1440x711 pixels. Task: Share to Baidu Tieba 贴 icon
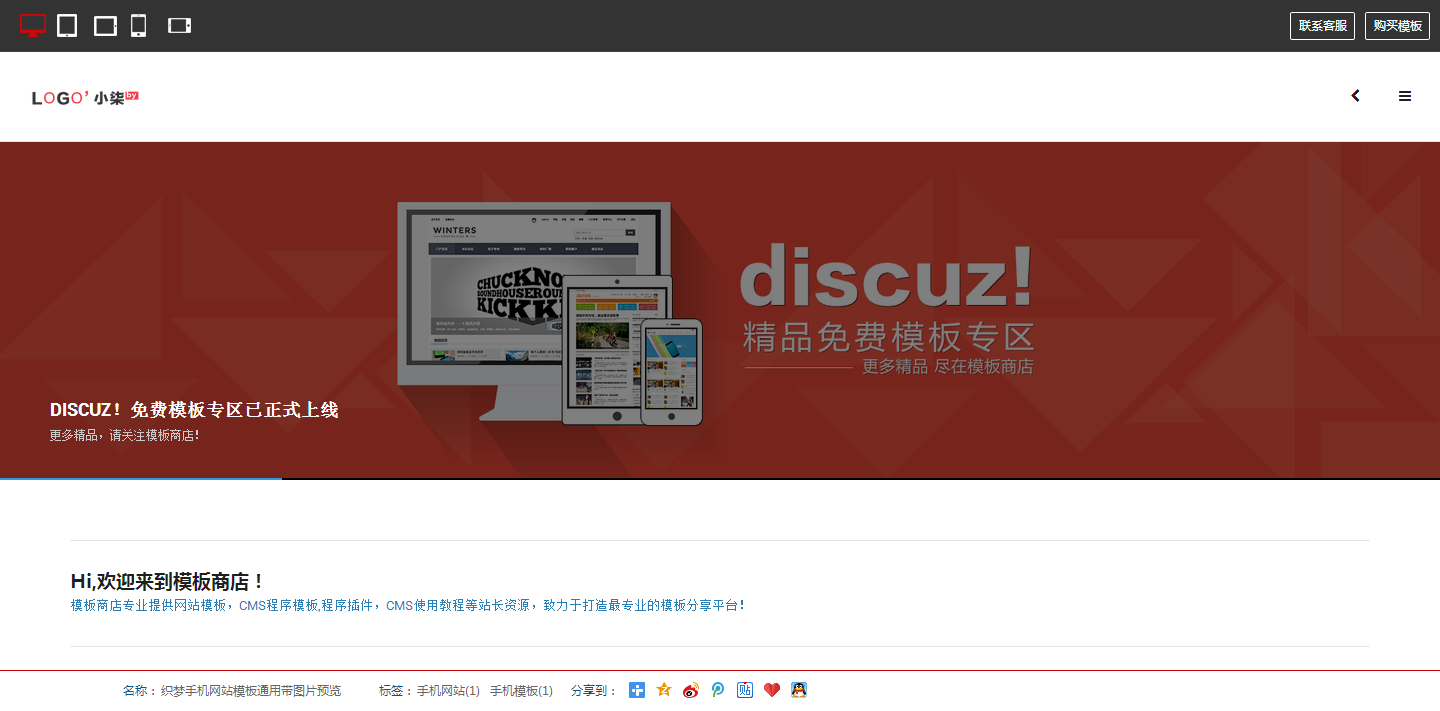pos(745,690)
